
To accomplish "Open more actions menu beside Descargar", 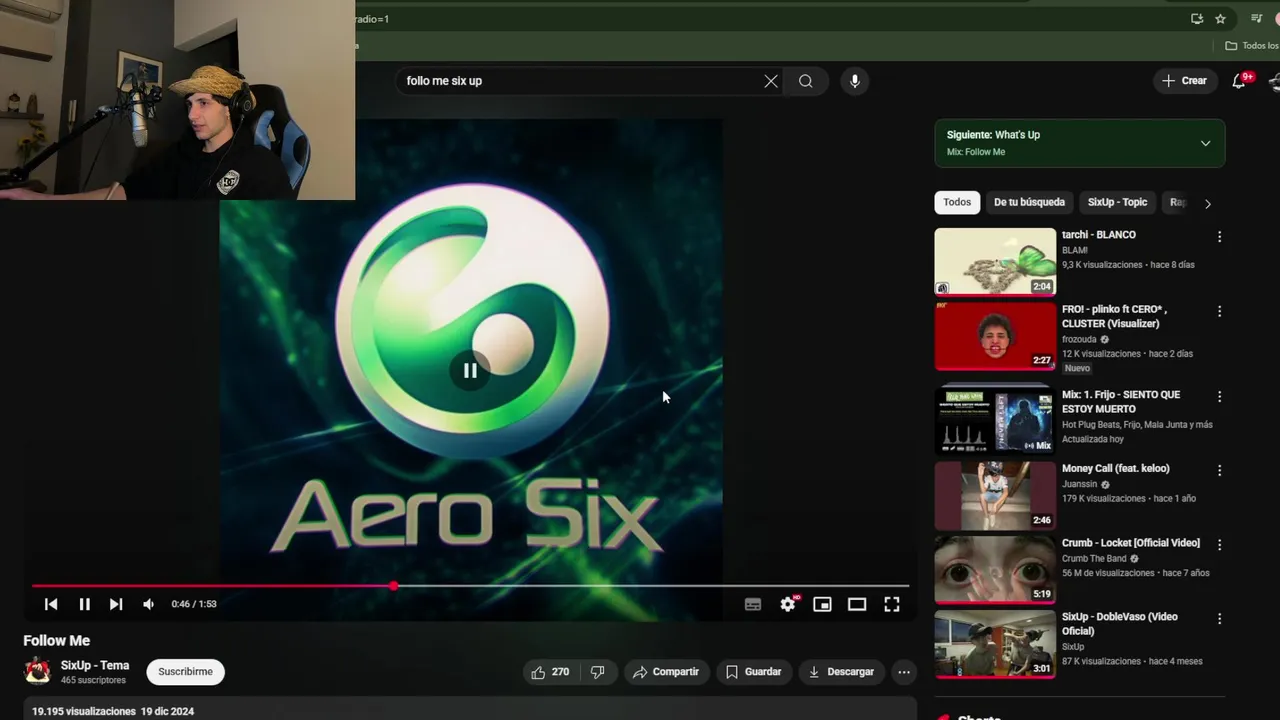I will coord(904,672).
